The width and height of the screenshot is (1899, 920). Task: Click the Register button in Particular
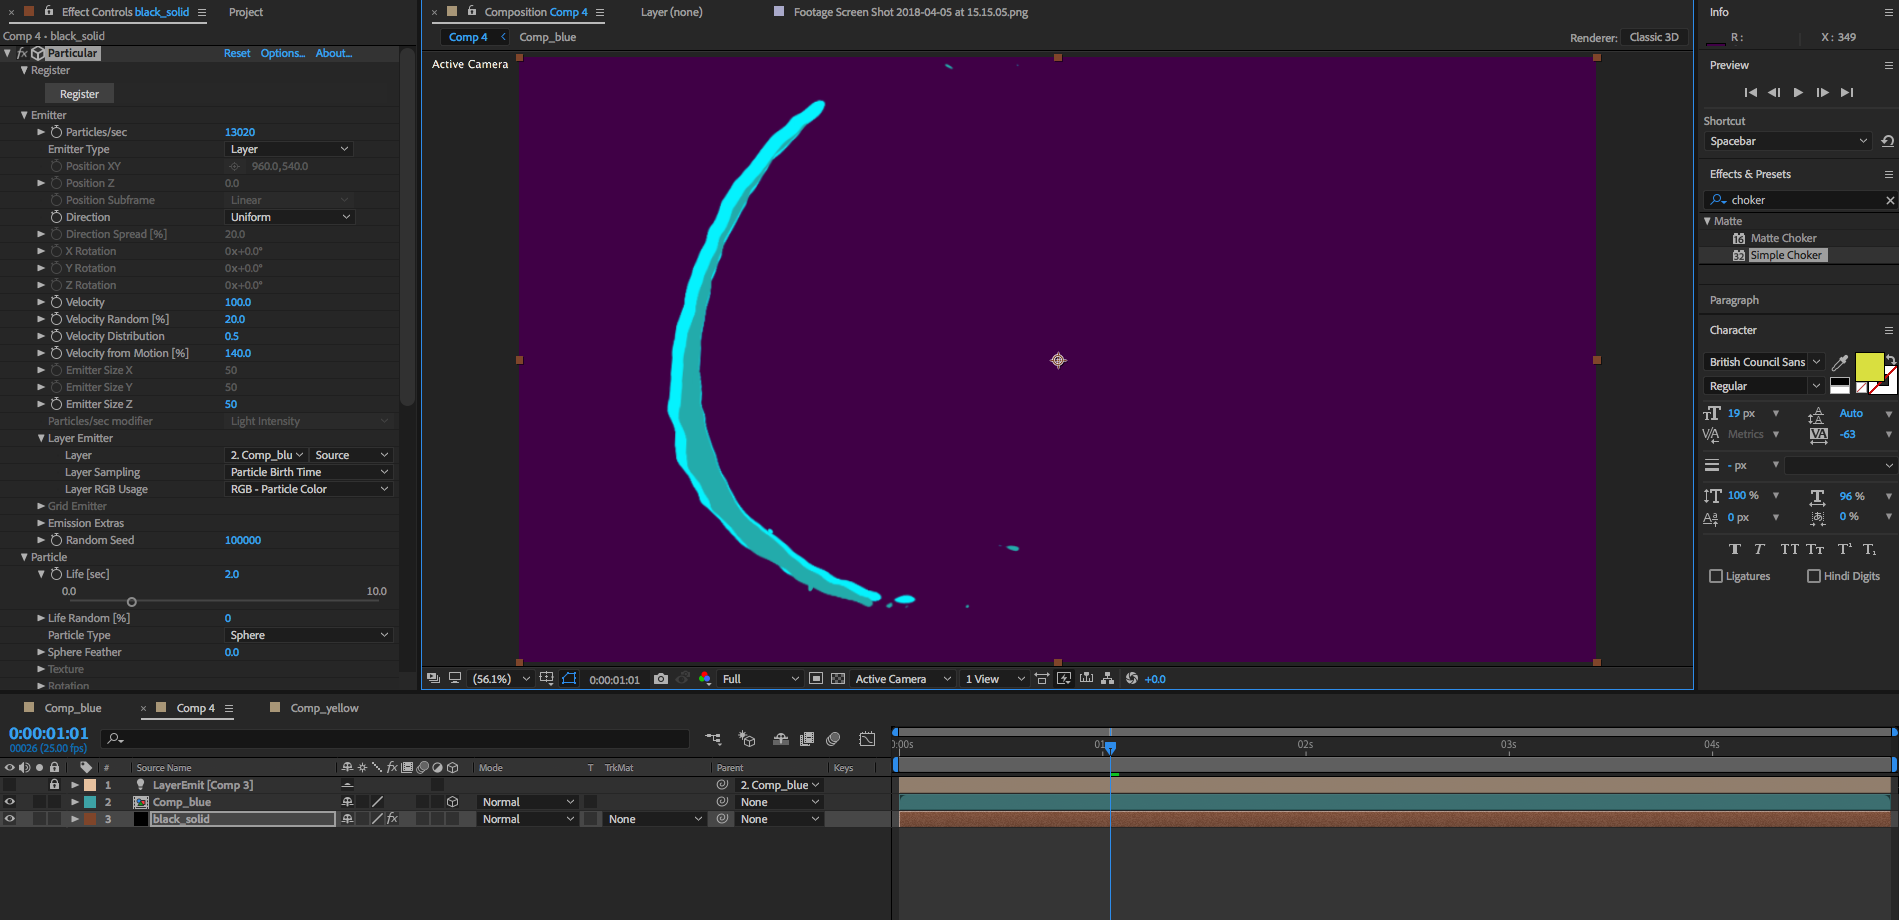point(80,94)
